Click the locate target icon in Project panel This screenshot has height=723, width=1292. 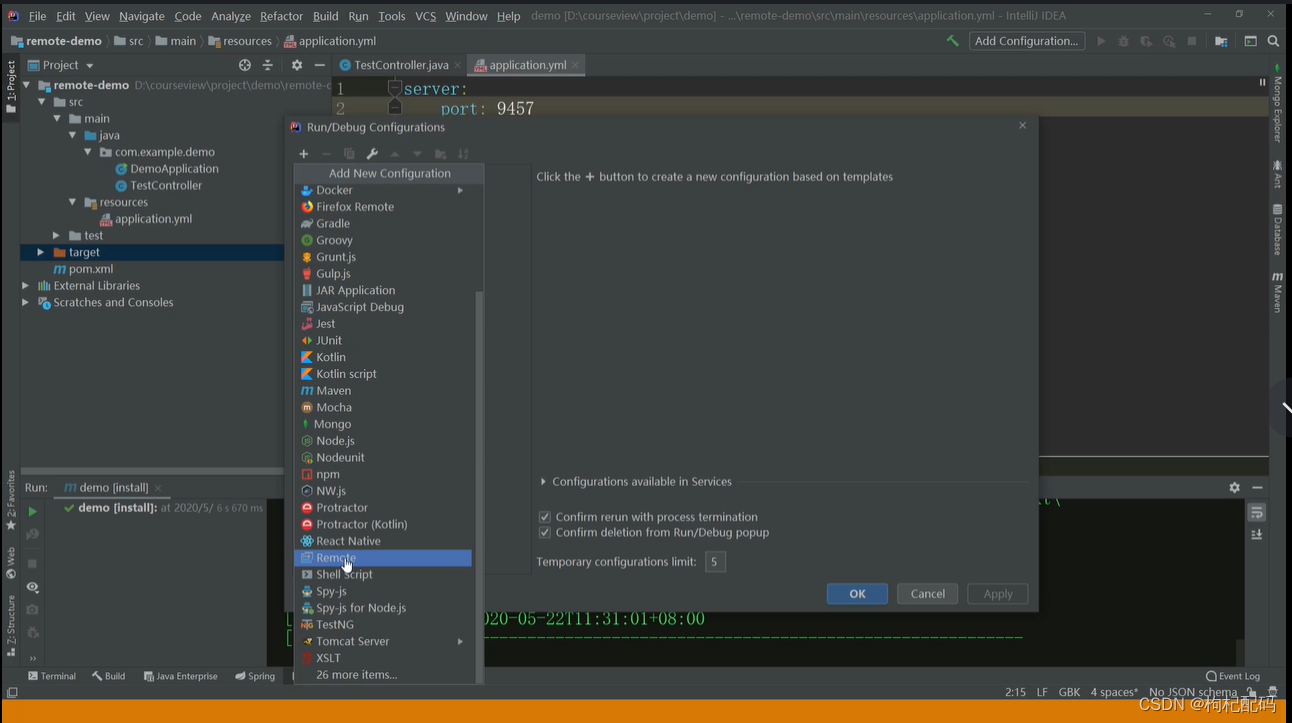(245, 65)
